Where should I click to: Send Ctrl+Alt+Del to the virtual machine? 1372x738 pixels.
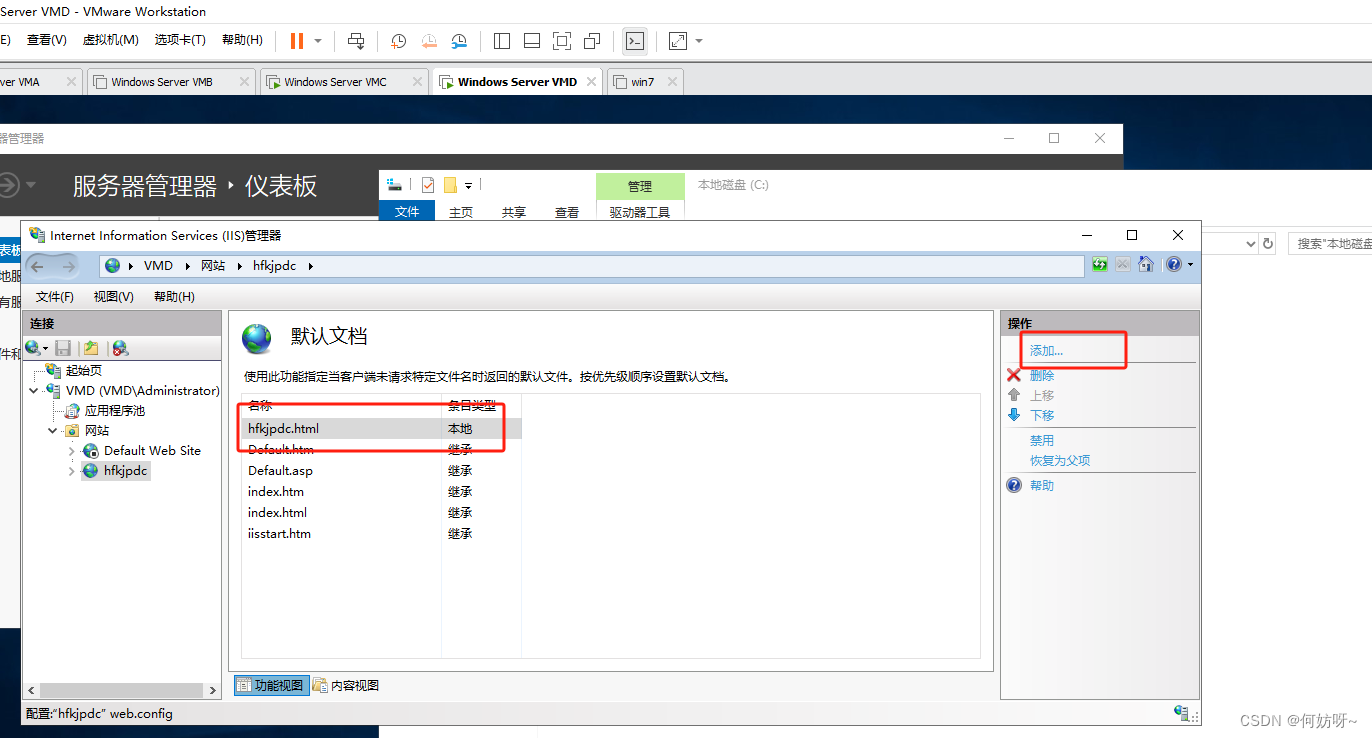[x=356, y=41]
